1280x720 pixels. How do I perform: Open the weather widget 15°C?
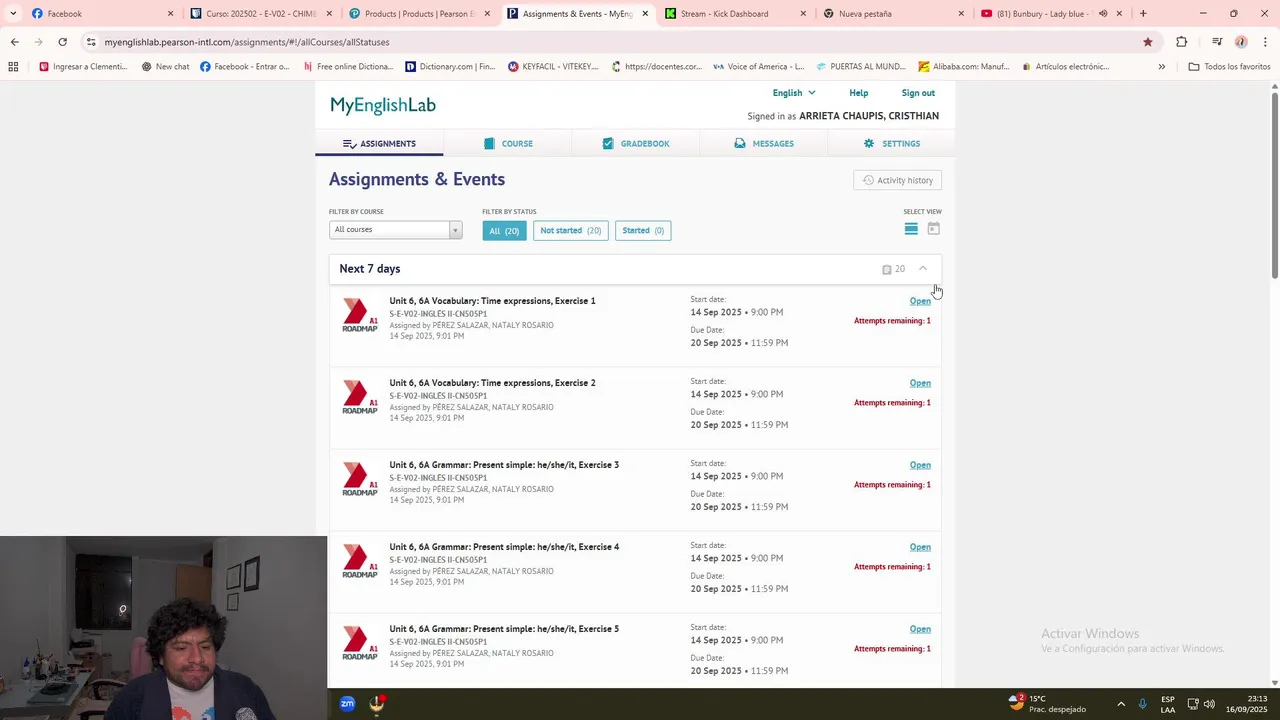point(1046,704)
